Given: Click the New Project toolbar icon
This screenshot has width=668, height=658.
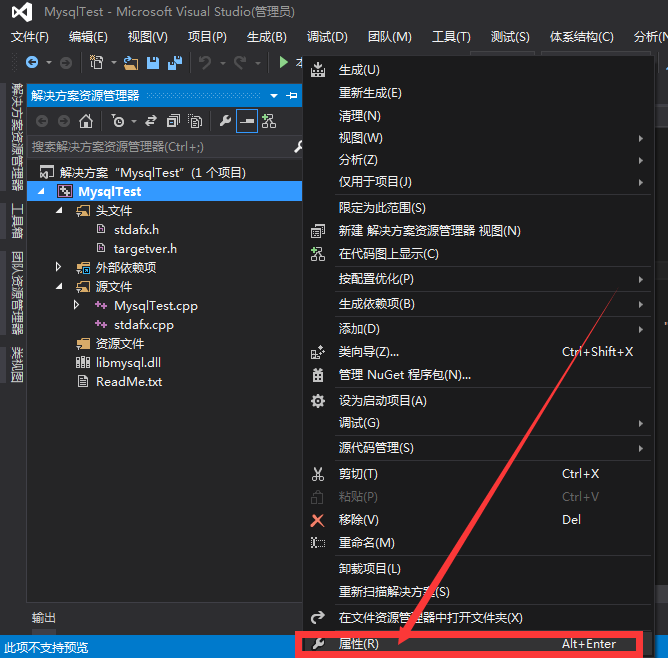Looking at the screenshot, I should tap(97, 63).
